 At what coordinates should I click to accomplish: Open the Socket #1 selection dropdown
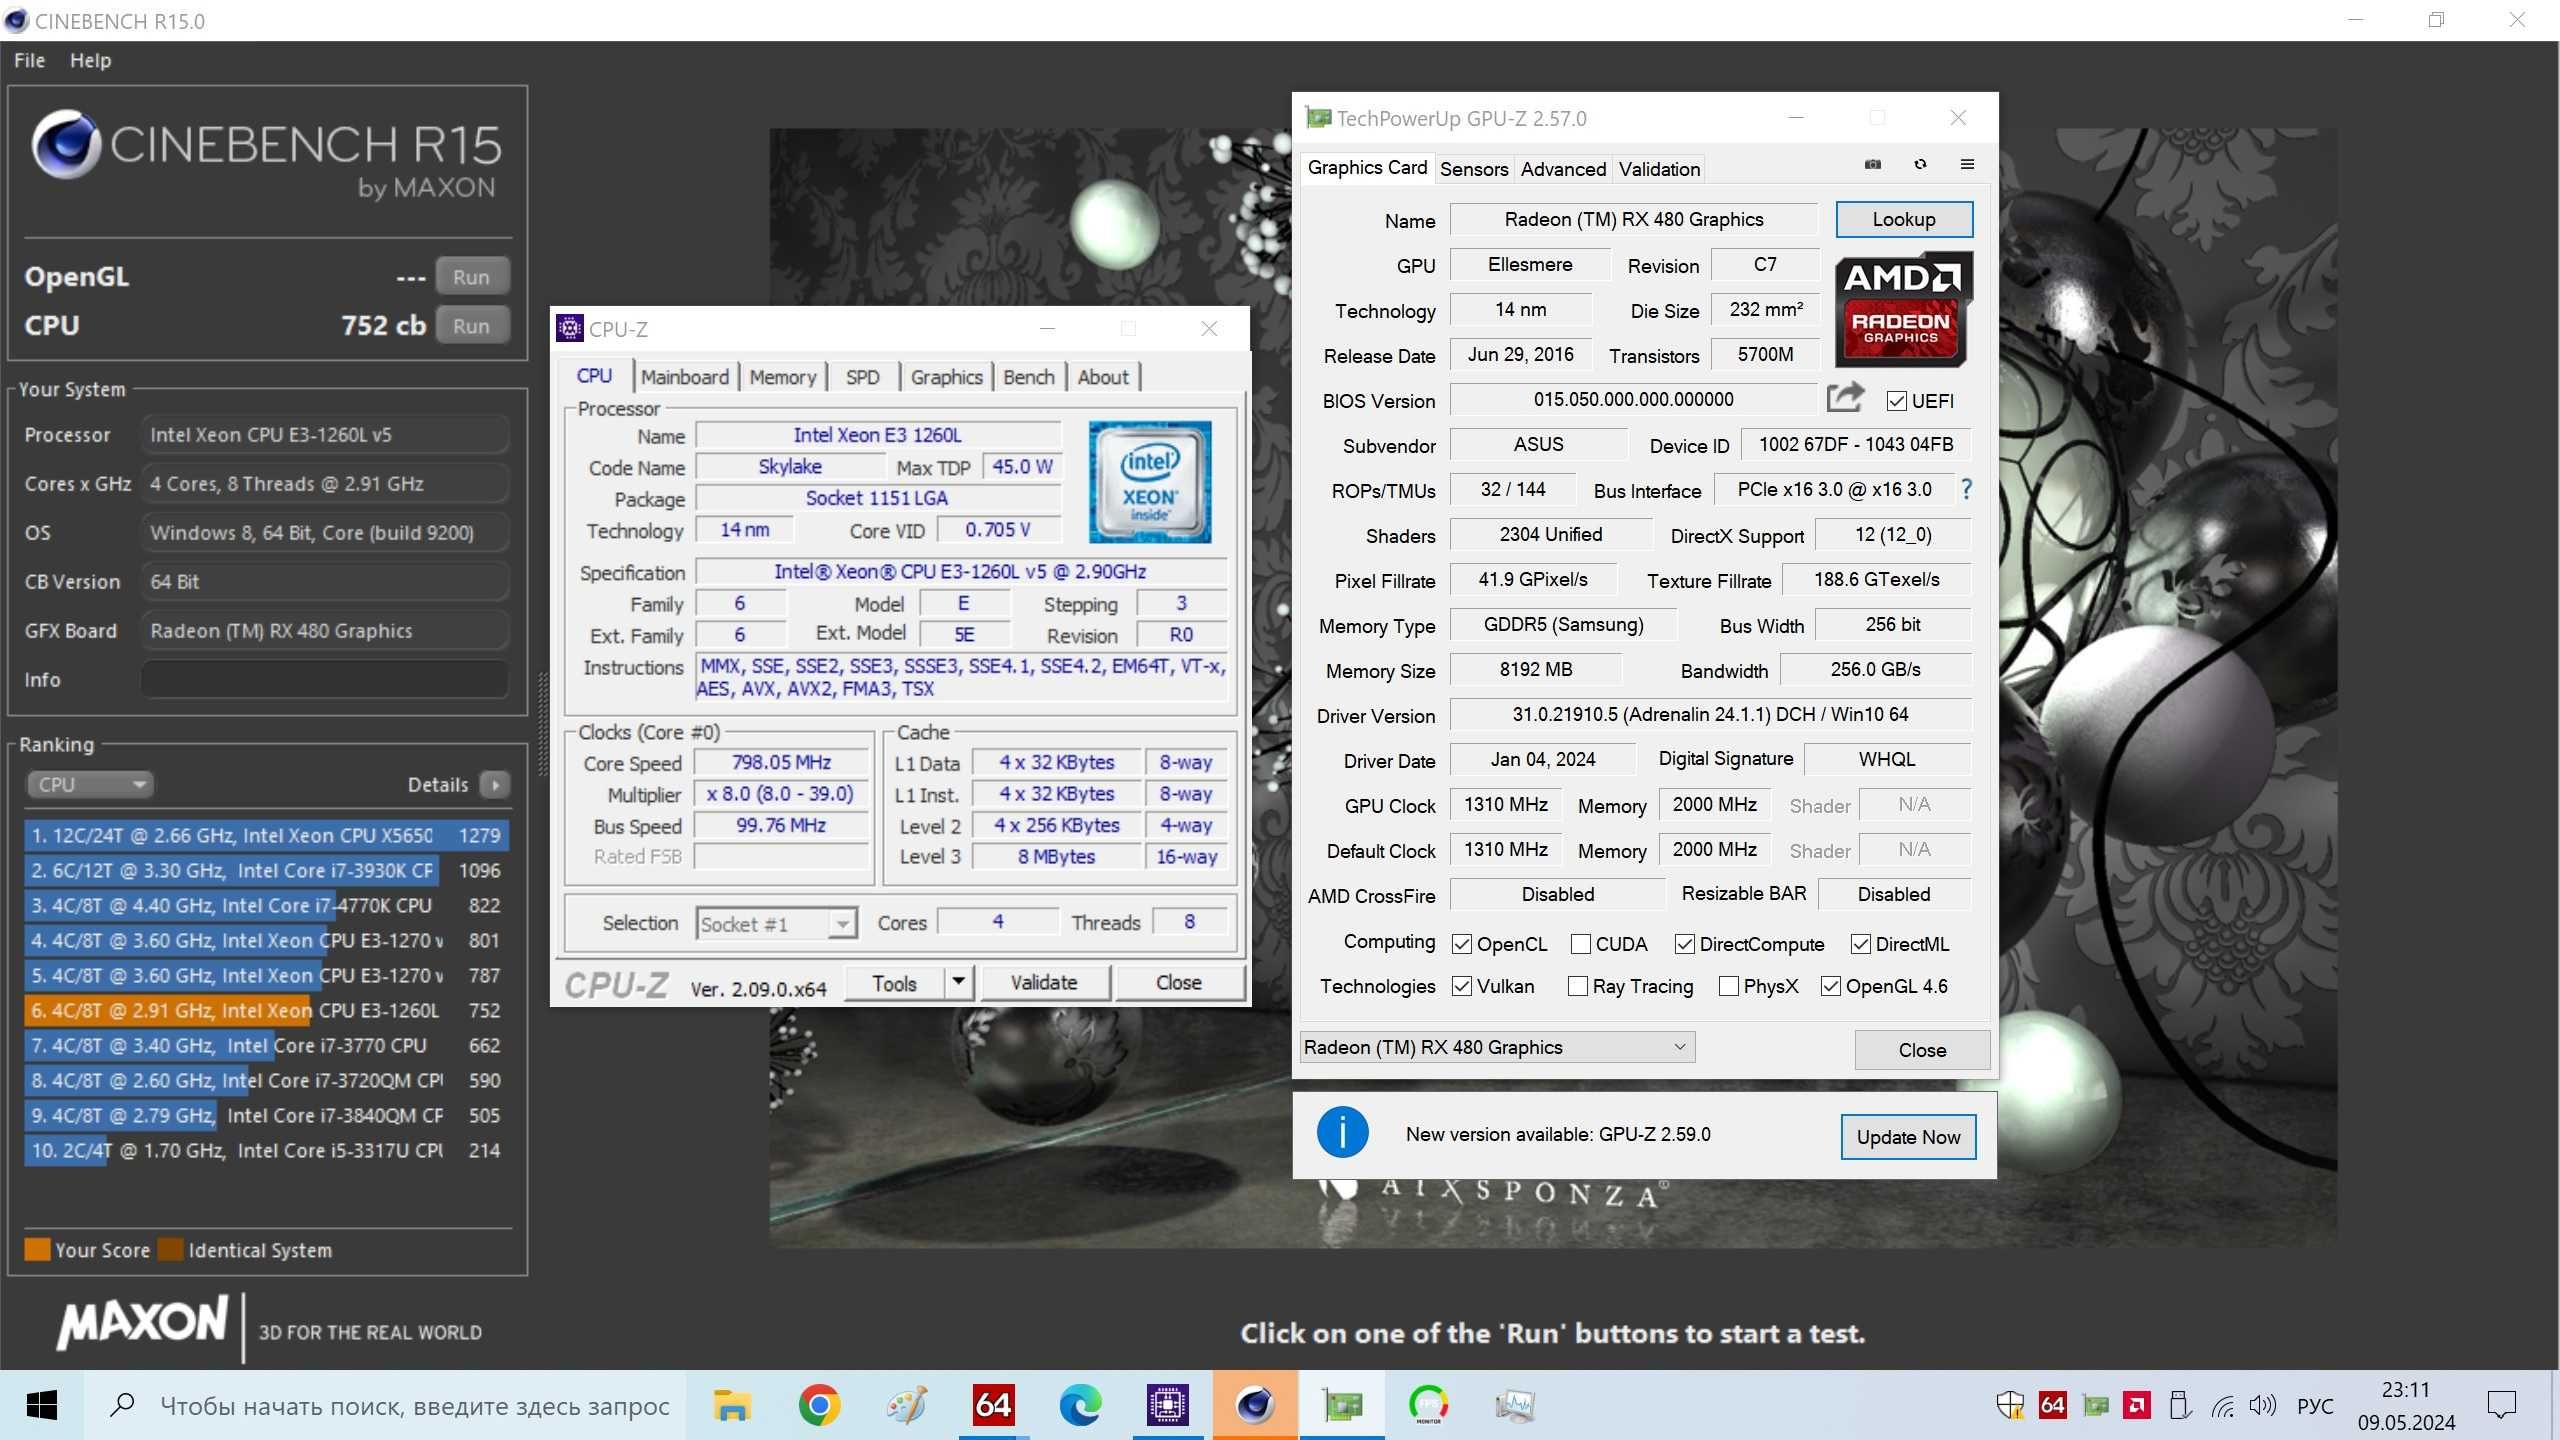click(776, 923)
